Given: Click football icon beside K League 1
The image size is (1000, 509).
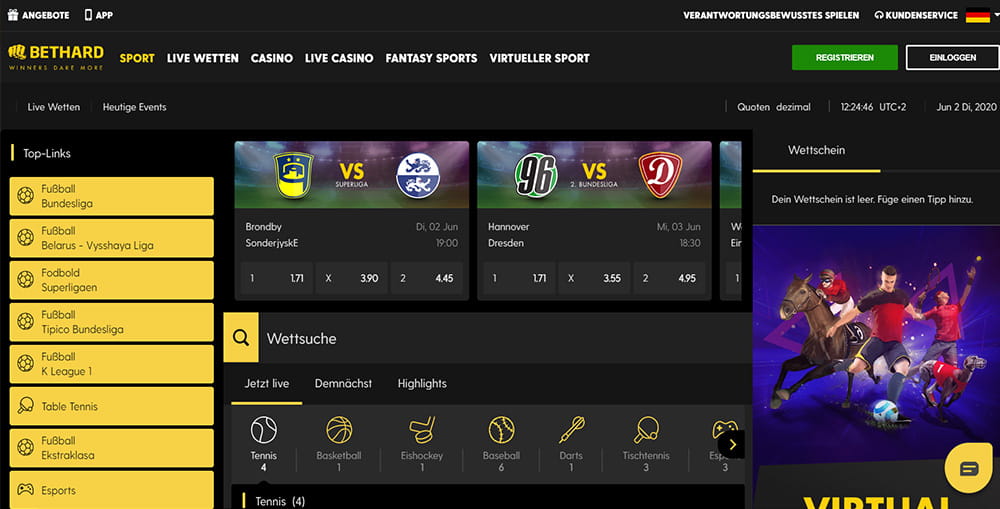Looking at the screenshot, I should click(26, 364).
